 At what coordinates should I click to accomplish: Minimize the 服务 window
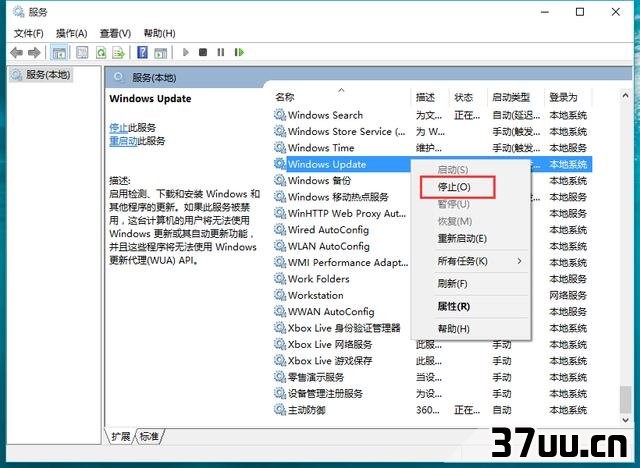click(x=544, y=12)
